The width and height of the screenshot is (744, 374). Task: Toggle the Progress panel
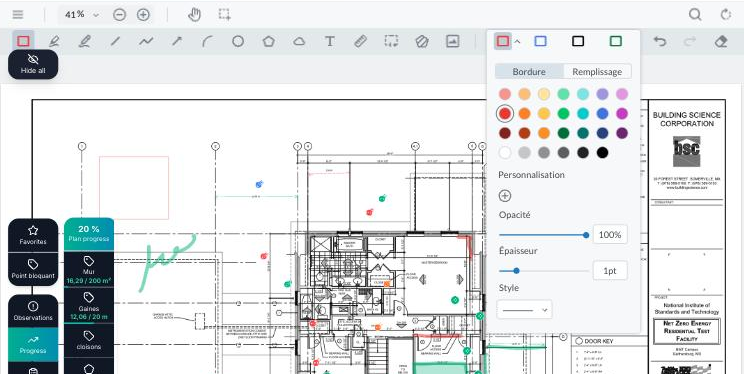pyautogui.click(x=33, y=345)
